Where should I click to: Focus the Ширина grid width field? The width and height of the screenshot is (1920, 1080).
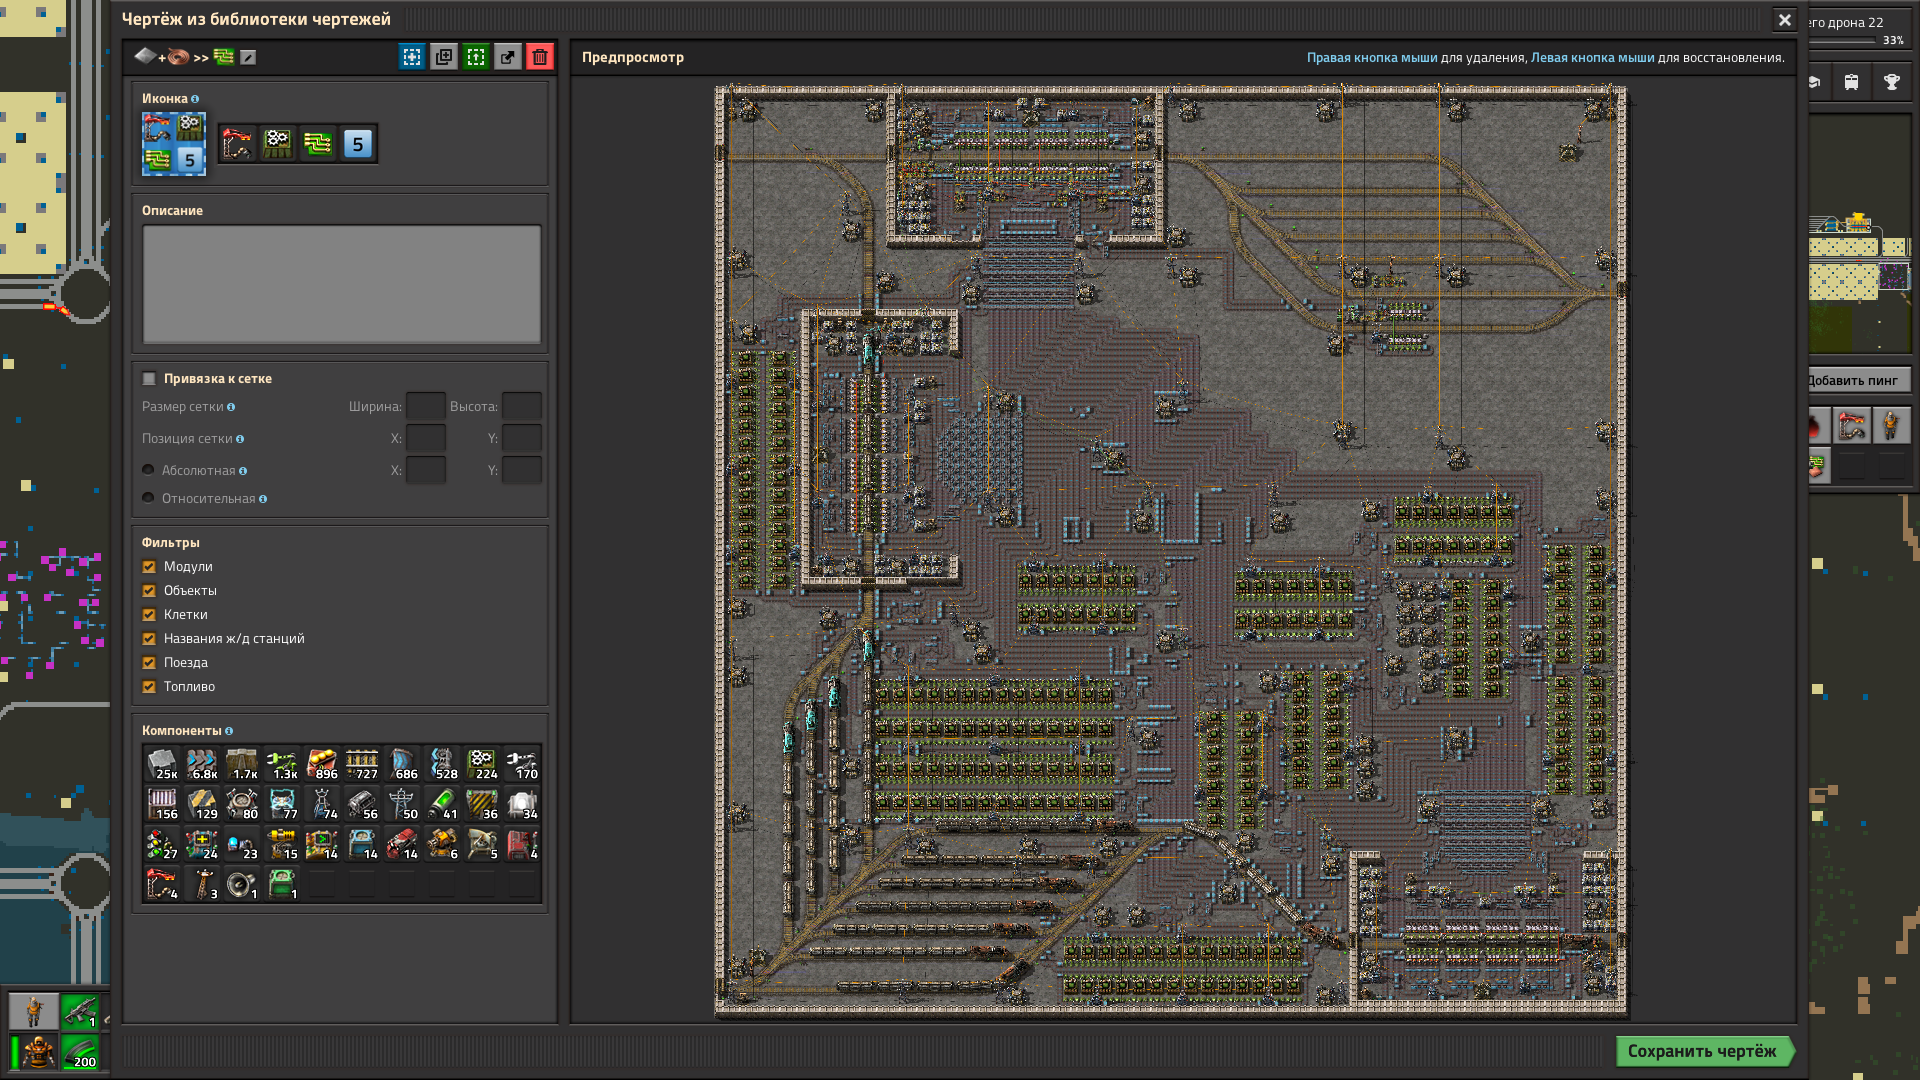point(425,406)
